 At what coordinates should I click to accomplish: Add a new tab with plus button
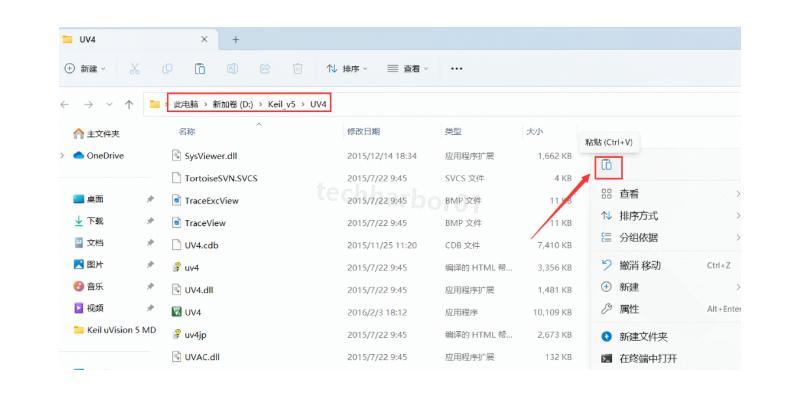click(x=235, y=39)
